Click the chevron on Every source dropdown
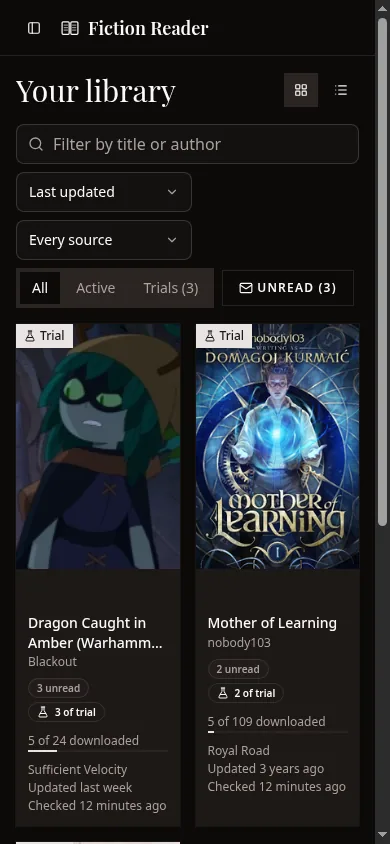390x844 pixels. (x=172, y=240)
